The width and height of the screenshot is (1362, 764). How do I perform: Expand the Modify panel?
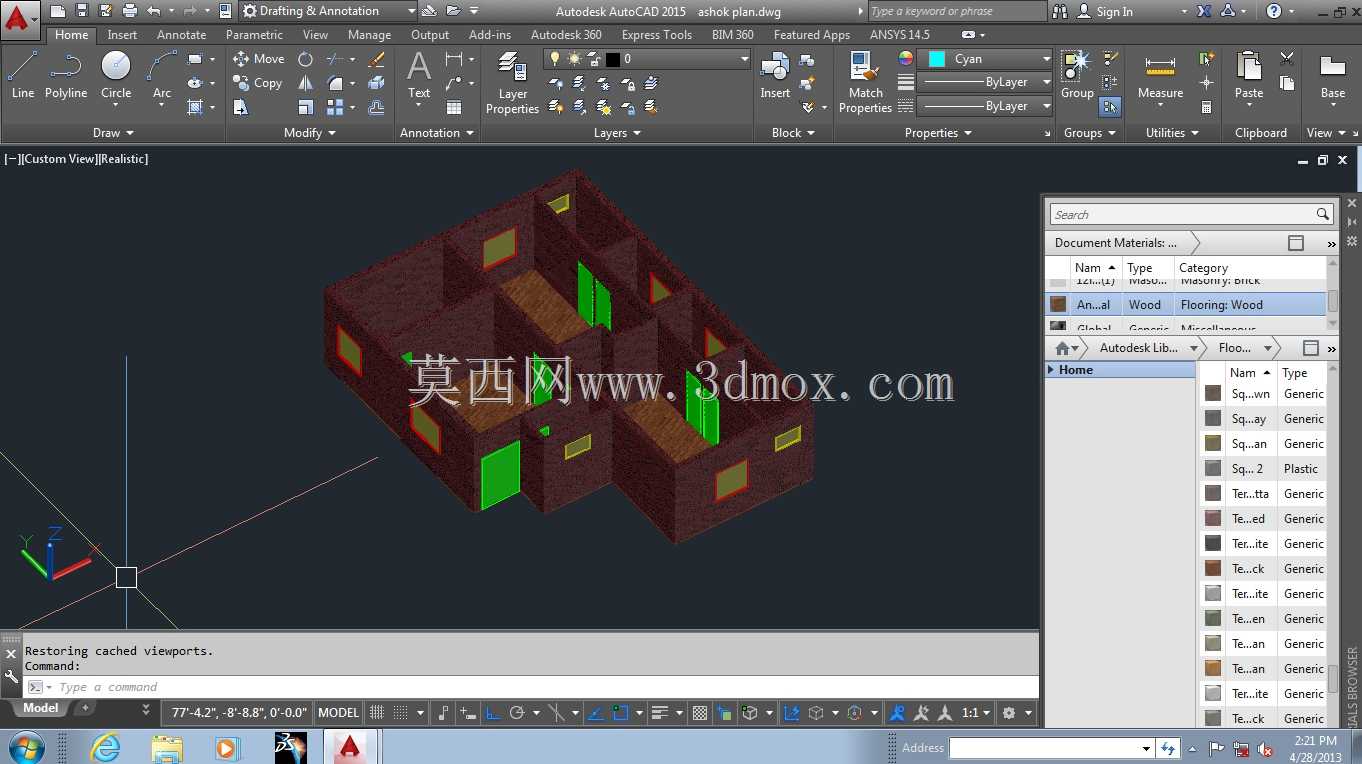tap(310, 133)
